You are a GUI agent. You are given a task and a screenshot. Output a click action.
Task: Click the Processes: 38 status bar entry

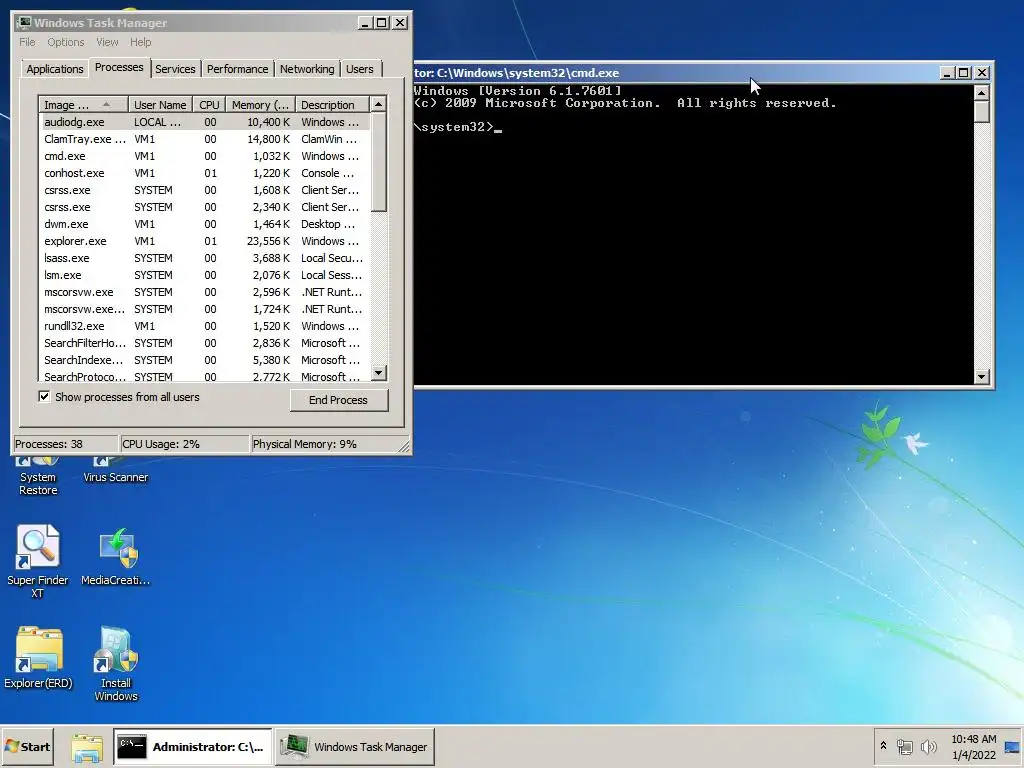(x=65, y=444)
